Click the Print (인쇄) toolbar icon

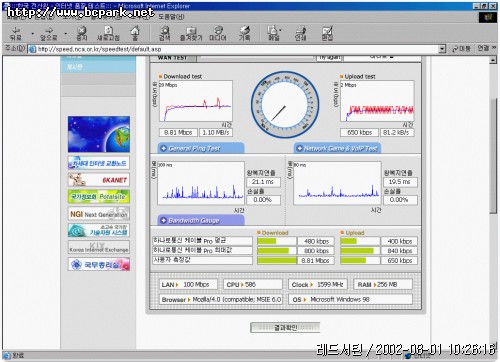[x=300, y=33]
